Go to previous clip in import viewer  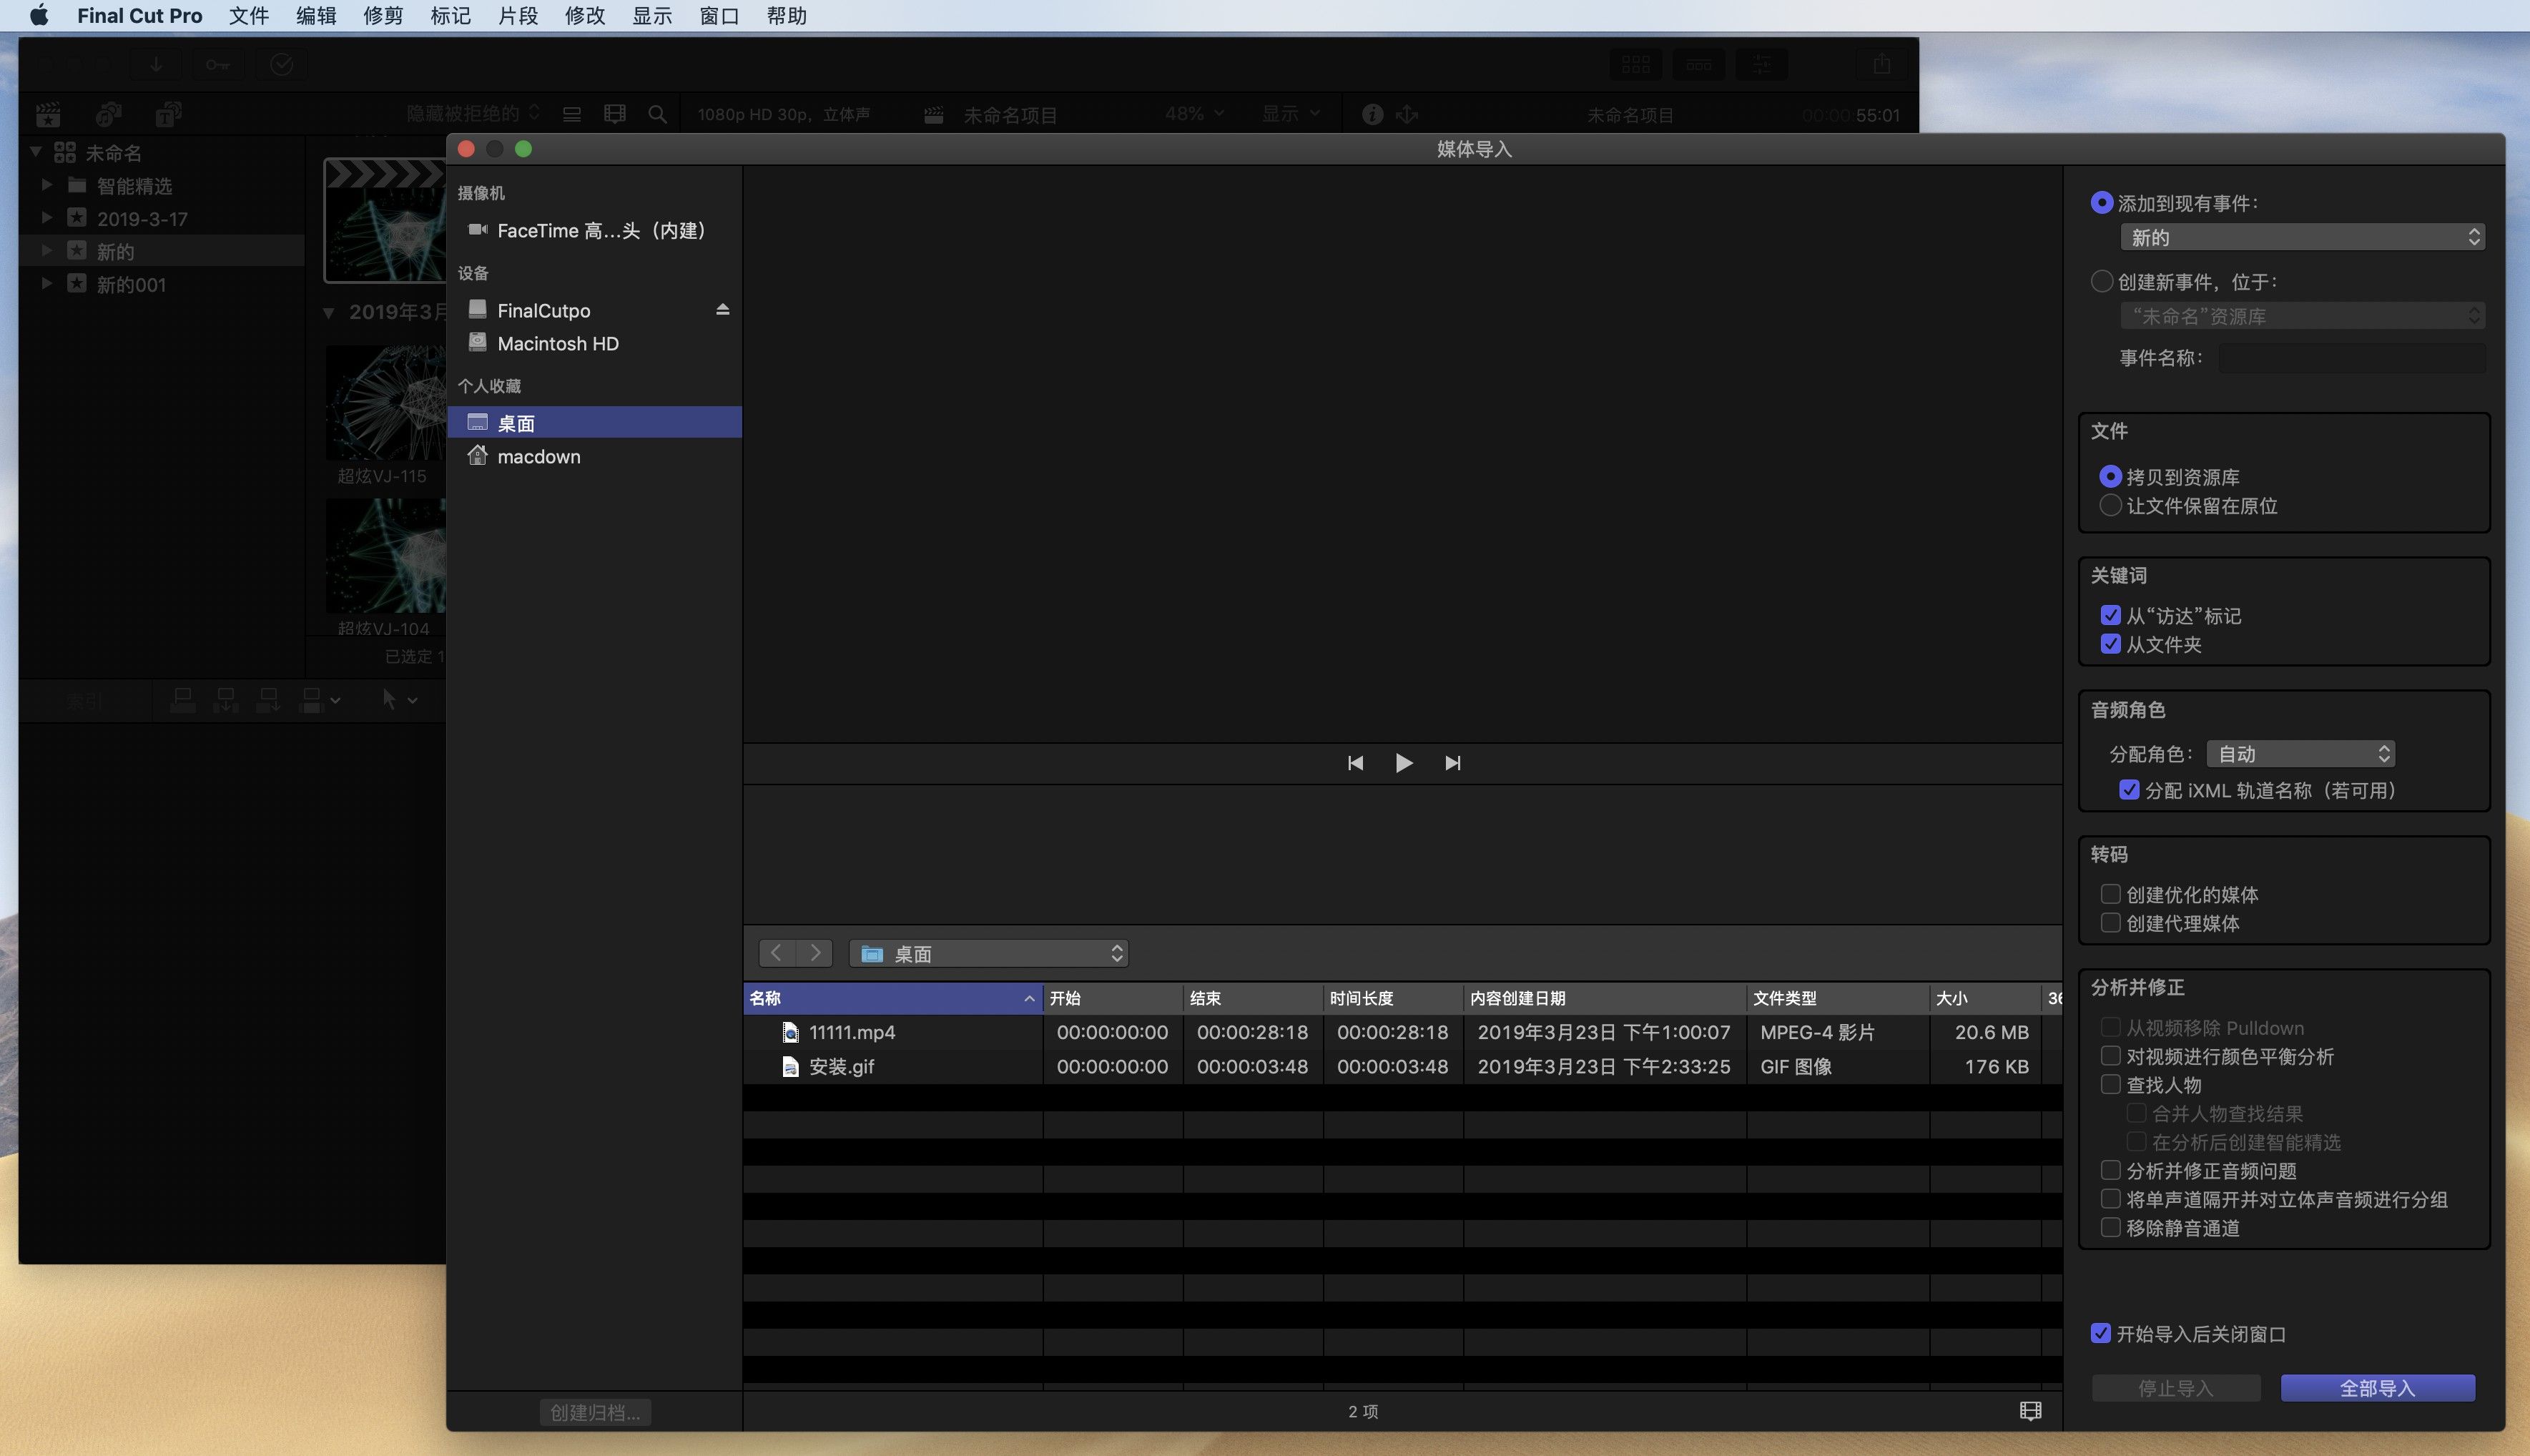point(1355,763)
